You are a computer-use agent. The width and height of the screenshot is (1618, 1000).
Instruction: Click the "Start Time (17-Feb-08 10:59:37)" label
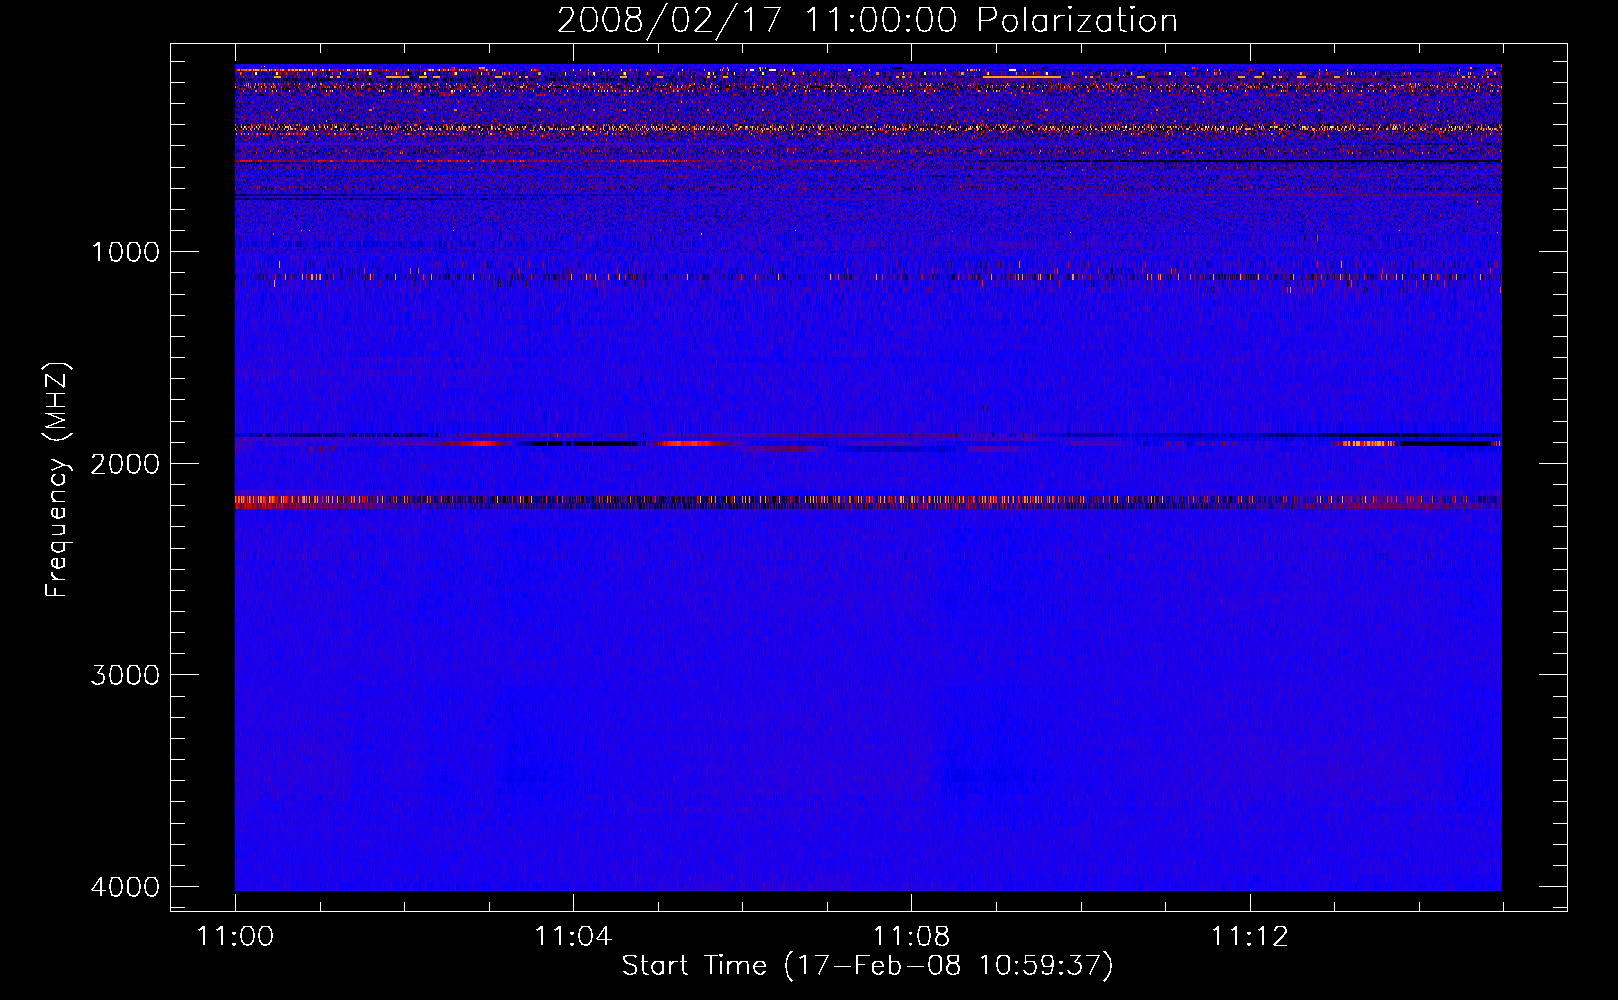click(x=867, y=966)
